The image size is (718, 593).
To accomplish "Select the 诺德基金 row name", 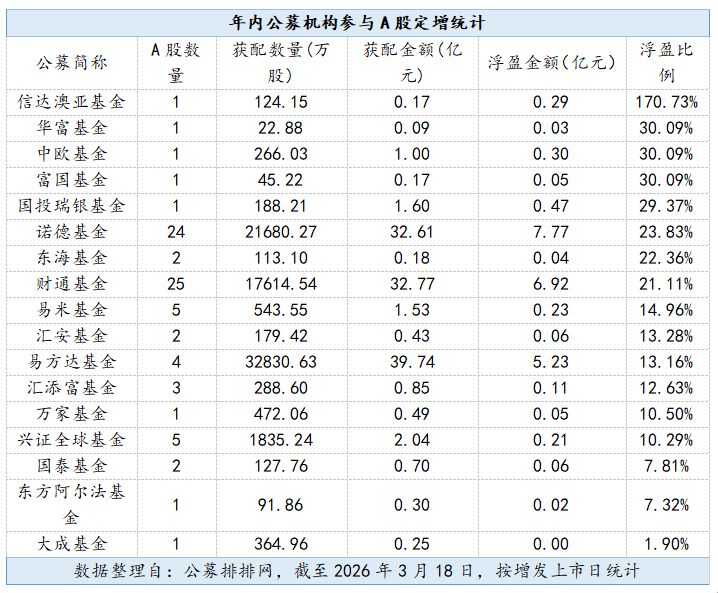I will coord(71,232).
